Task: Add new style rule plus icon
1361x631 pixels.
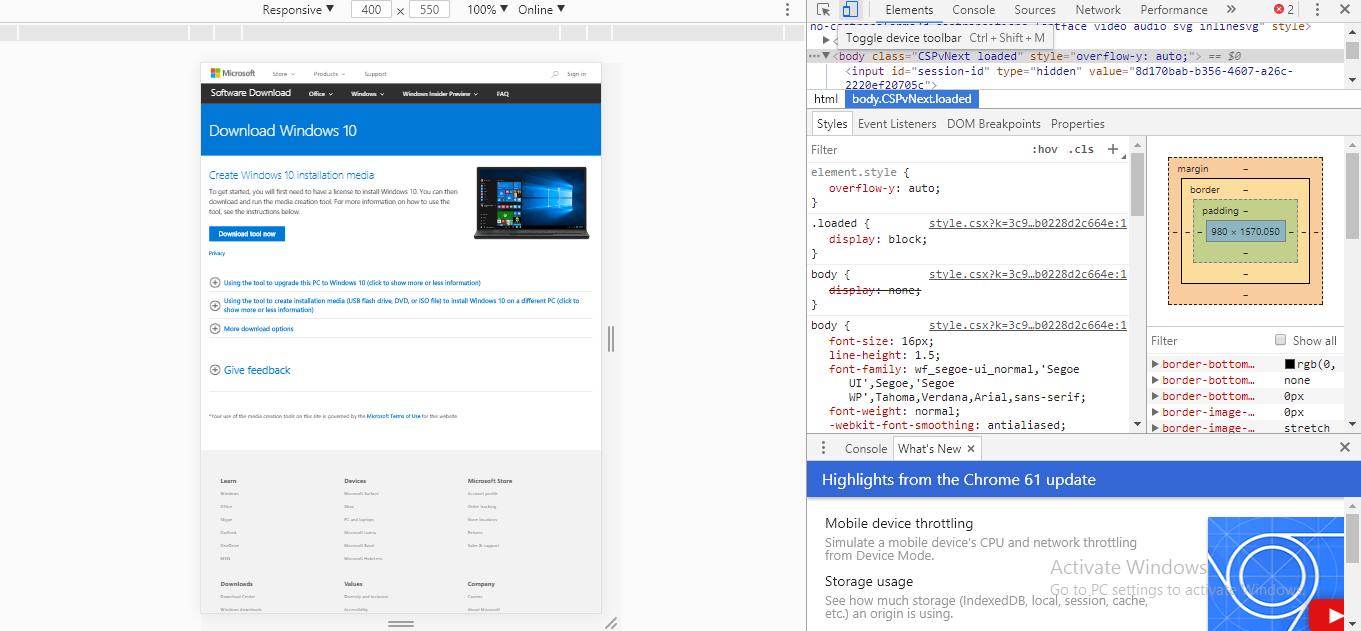Action: pyautogui.click(x=1113, y=149)
